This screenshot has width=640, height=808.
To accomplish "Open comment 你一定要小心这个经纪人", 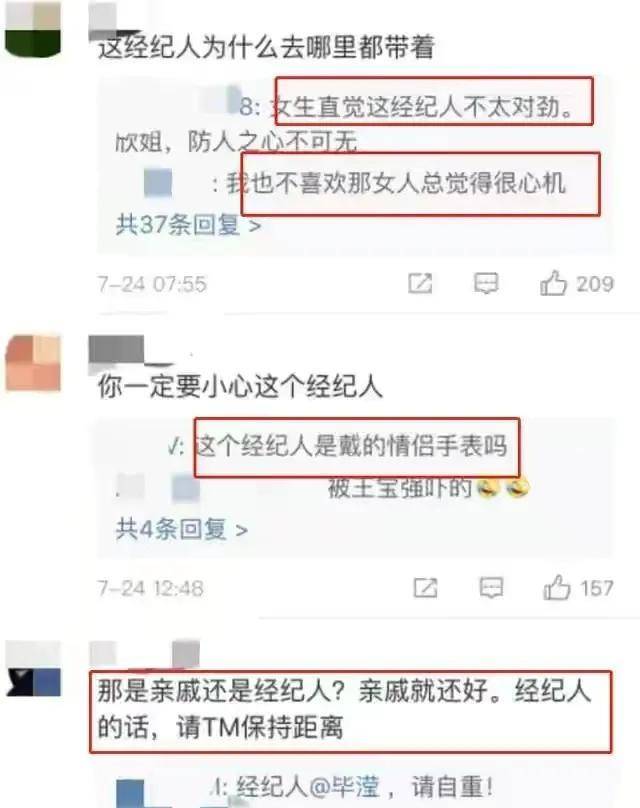I will [x=240, y=386].
